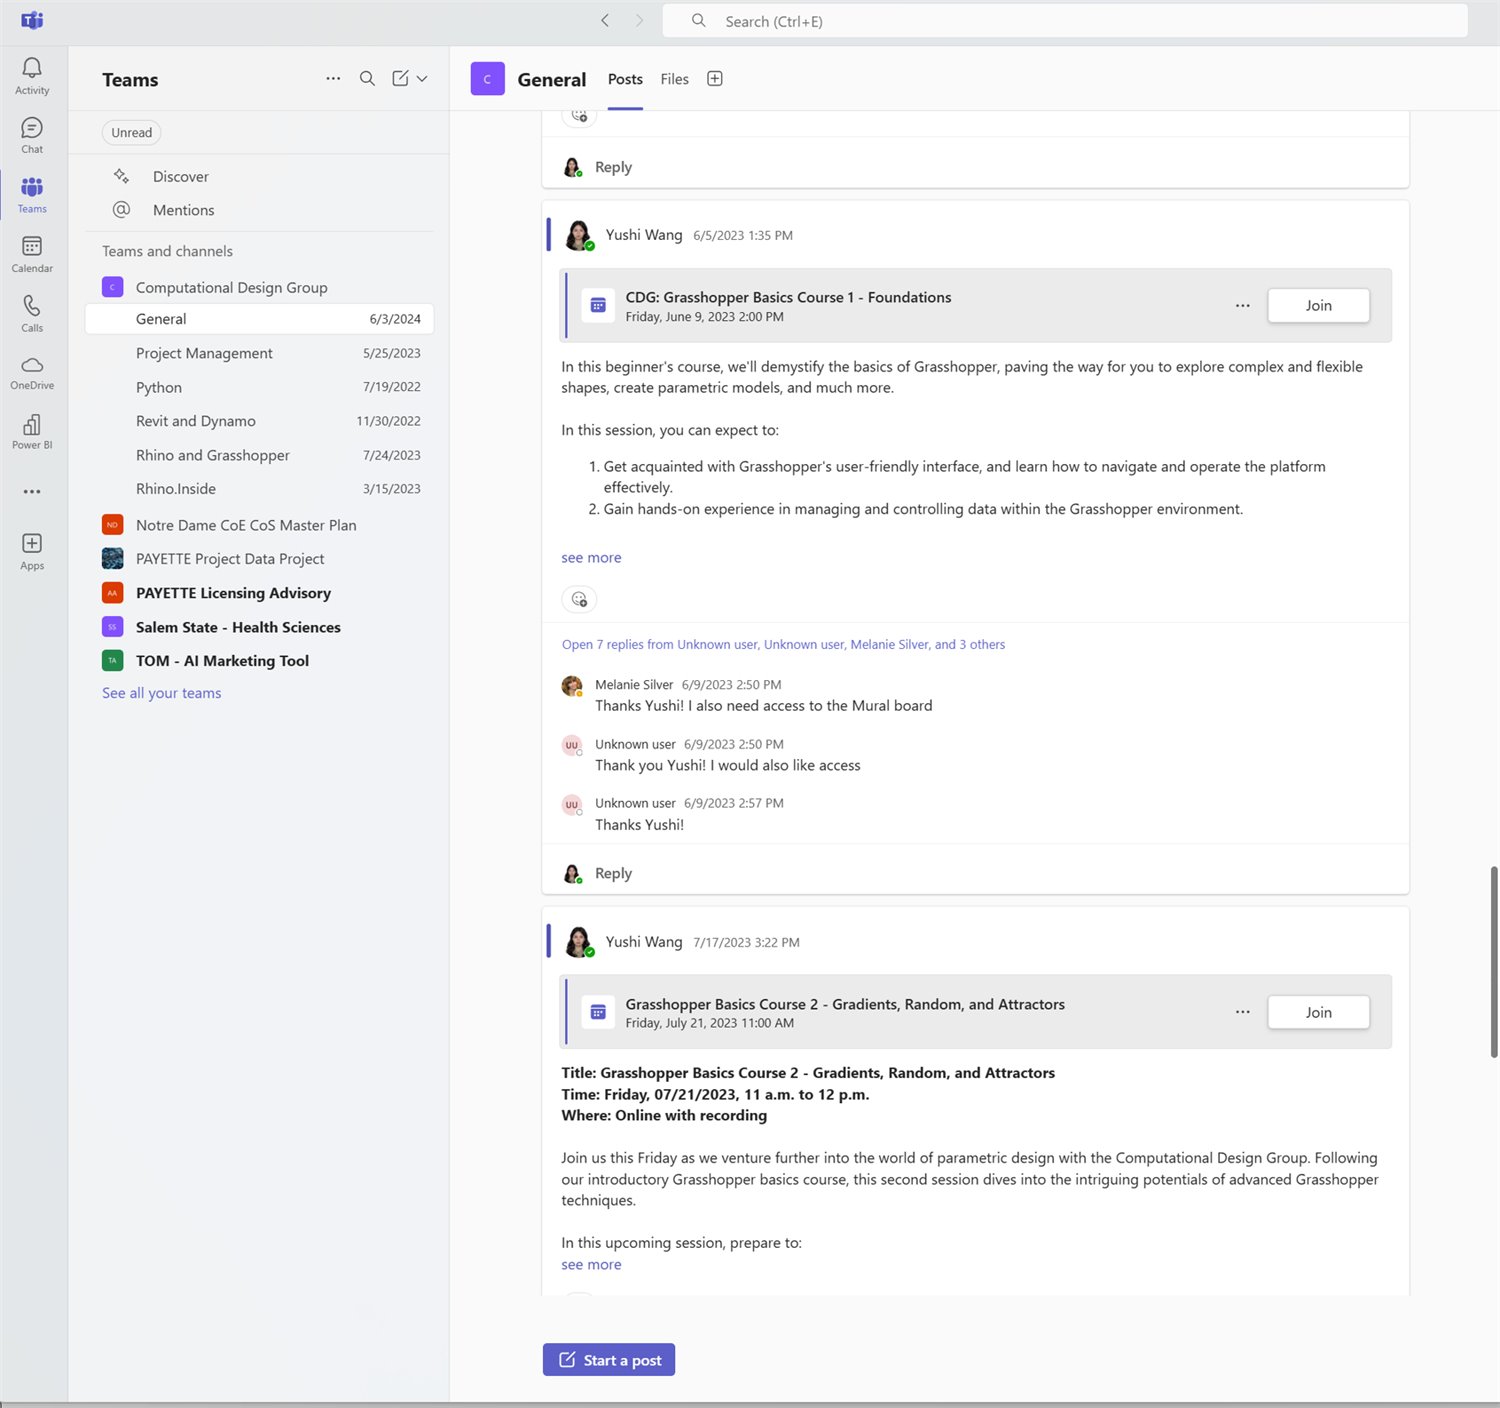Compose a new message icon

pyautogui.click(x=400, y=78)
